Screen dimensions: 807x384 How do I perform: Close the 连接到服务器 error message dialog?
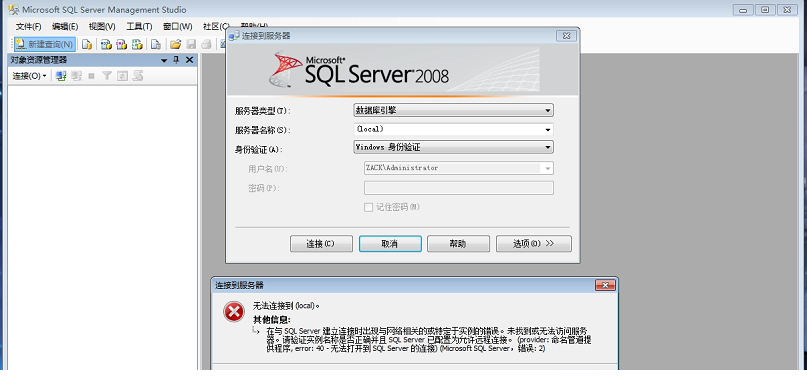(605, 285)
